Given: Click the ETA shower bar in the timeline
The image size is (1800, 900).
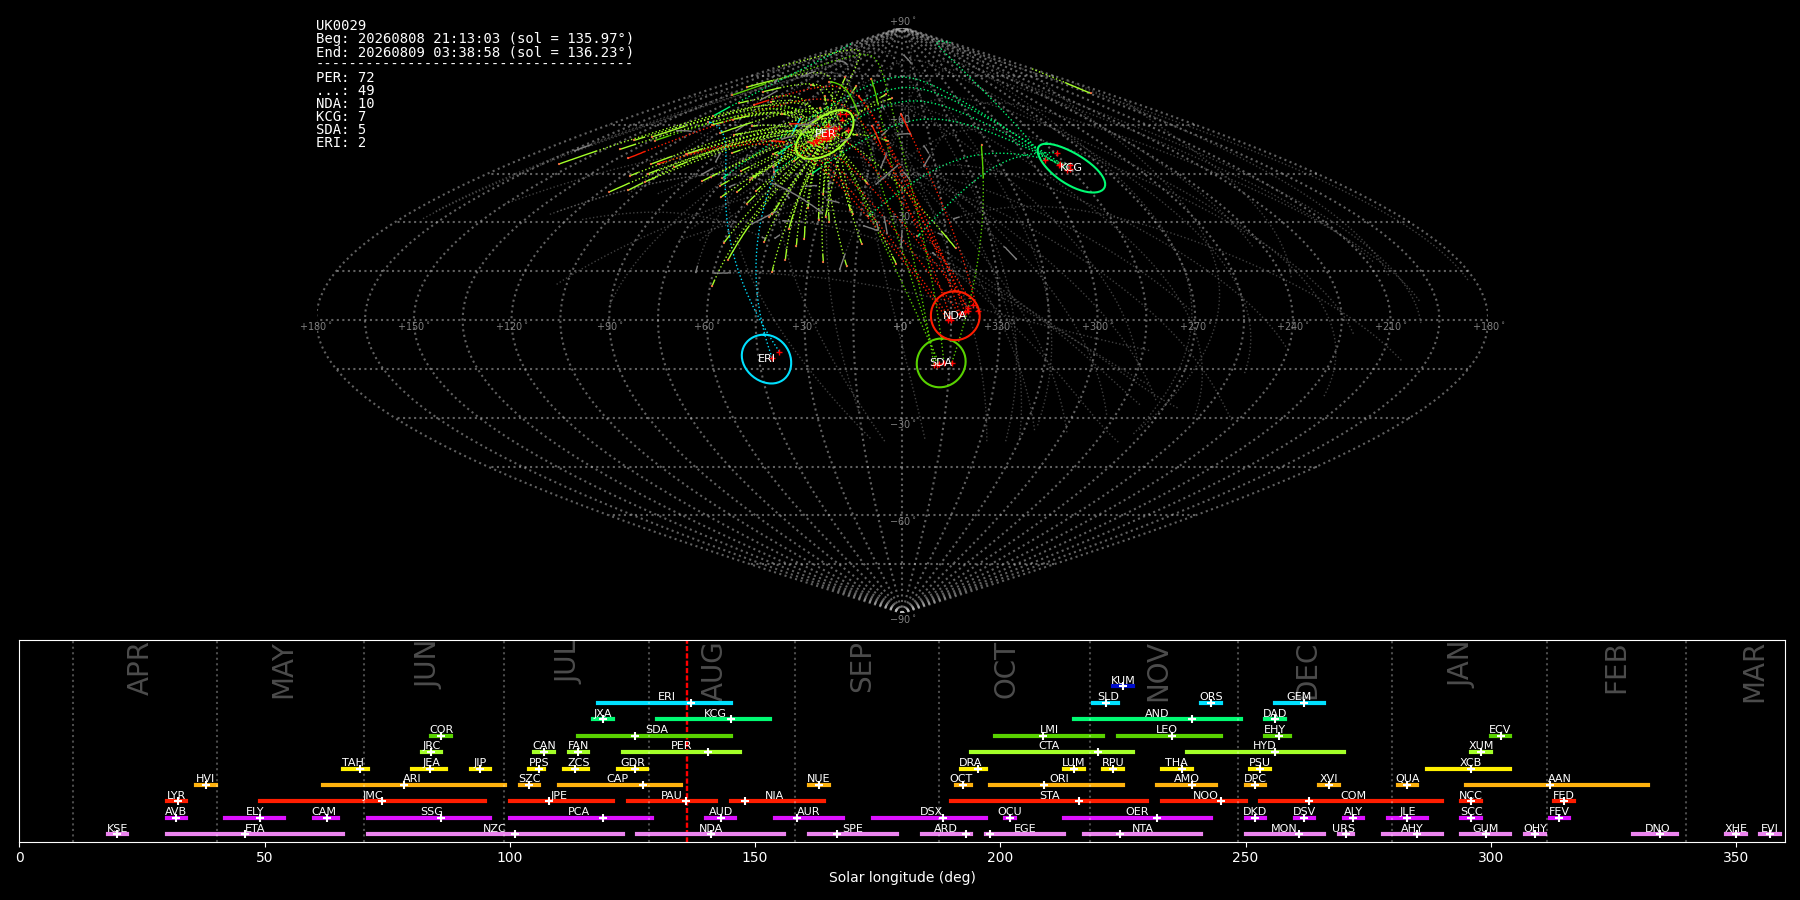Looking at the screenshot, I should click(255, 834).
